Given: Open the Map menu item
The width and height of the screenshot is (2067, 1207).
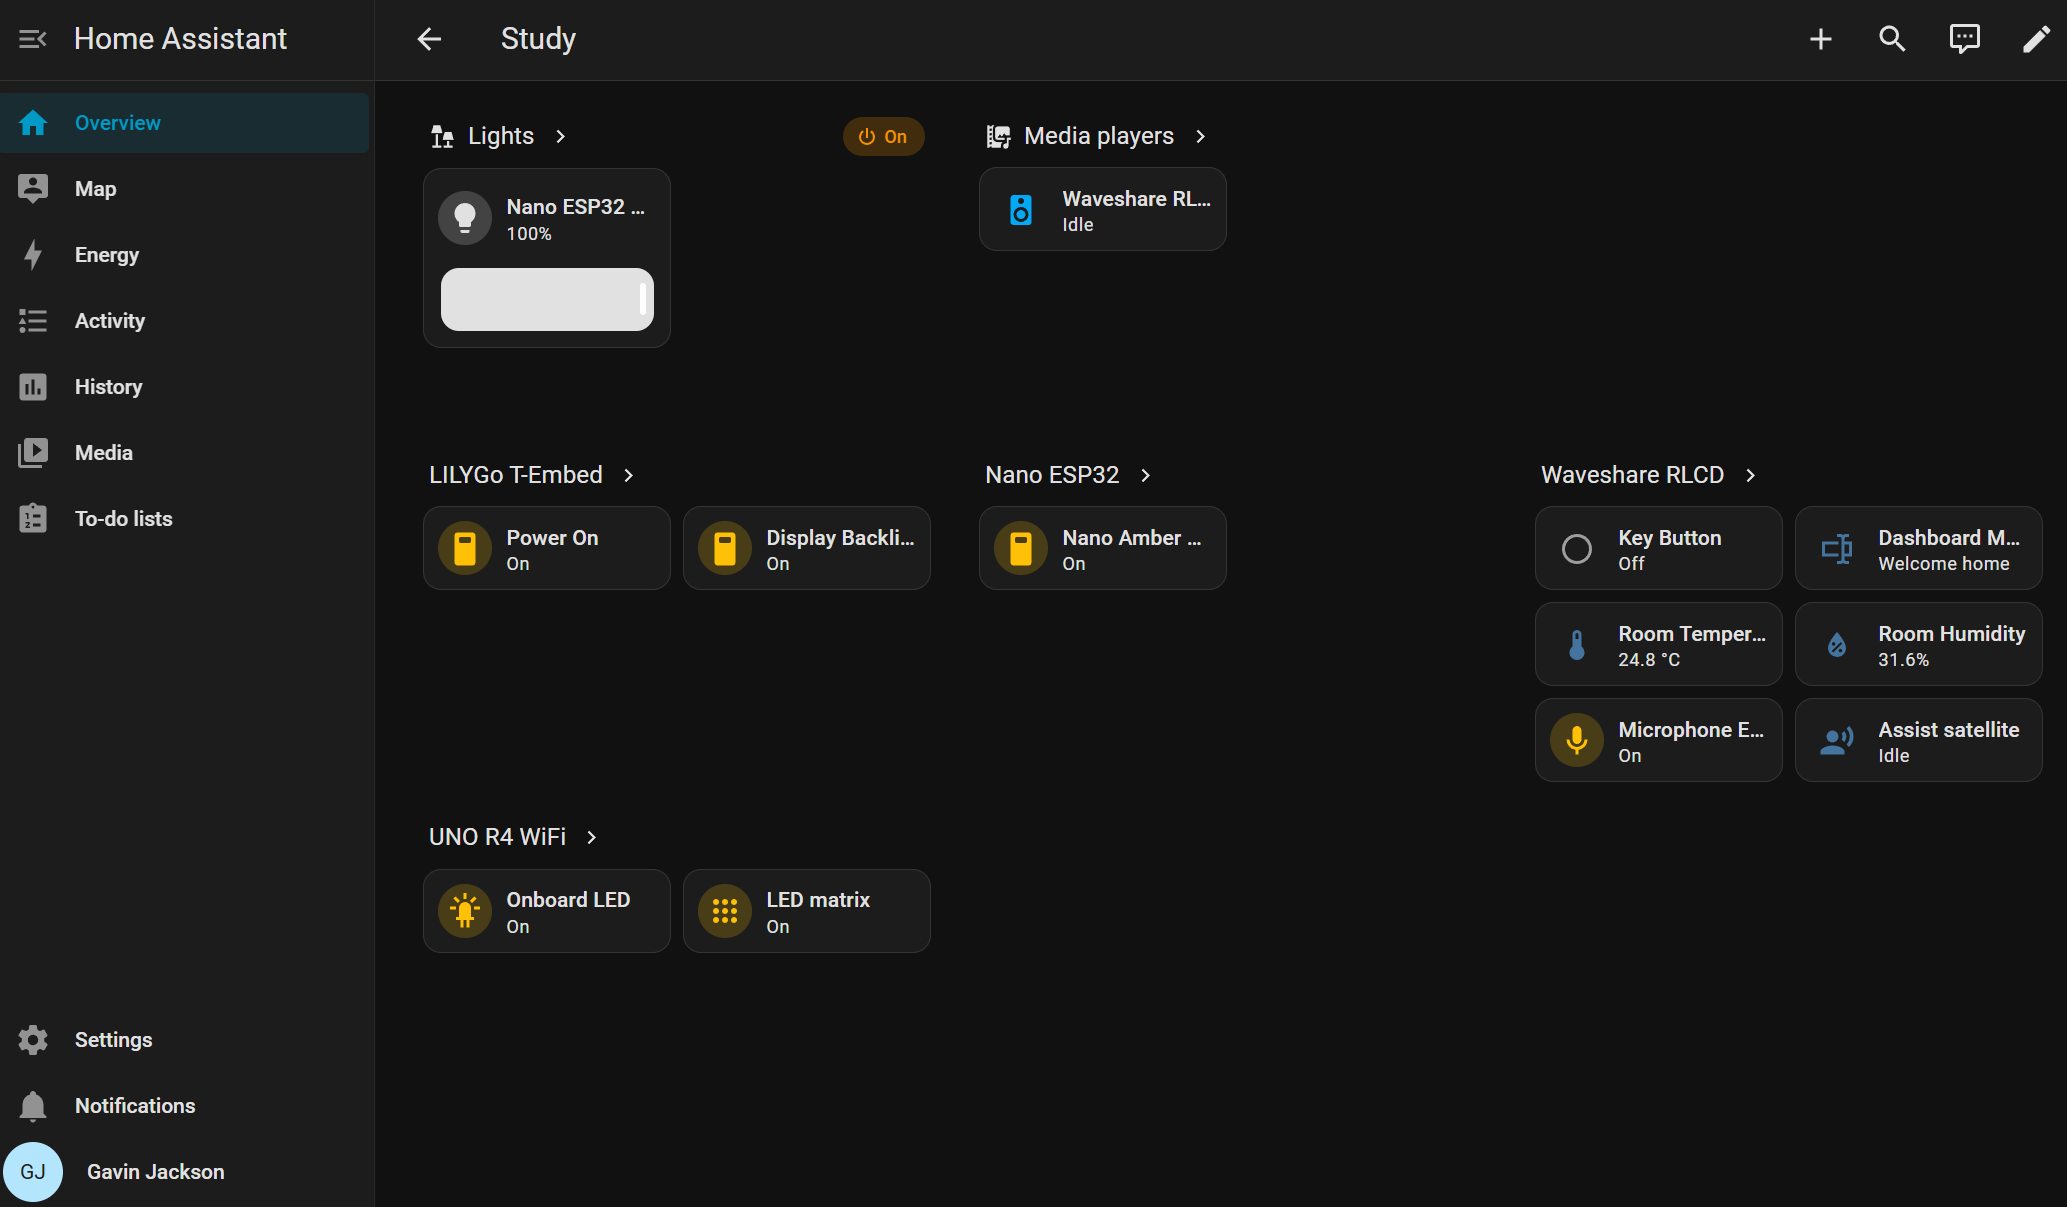Looking at the screenshot, I should (185, 189).
